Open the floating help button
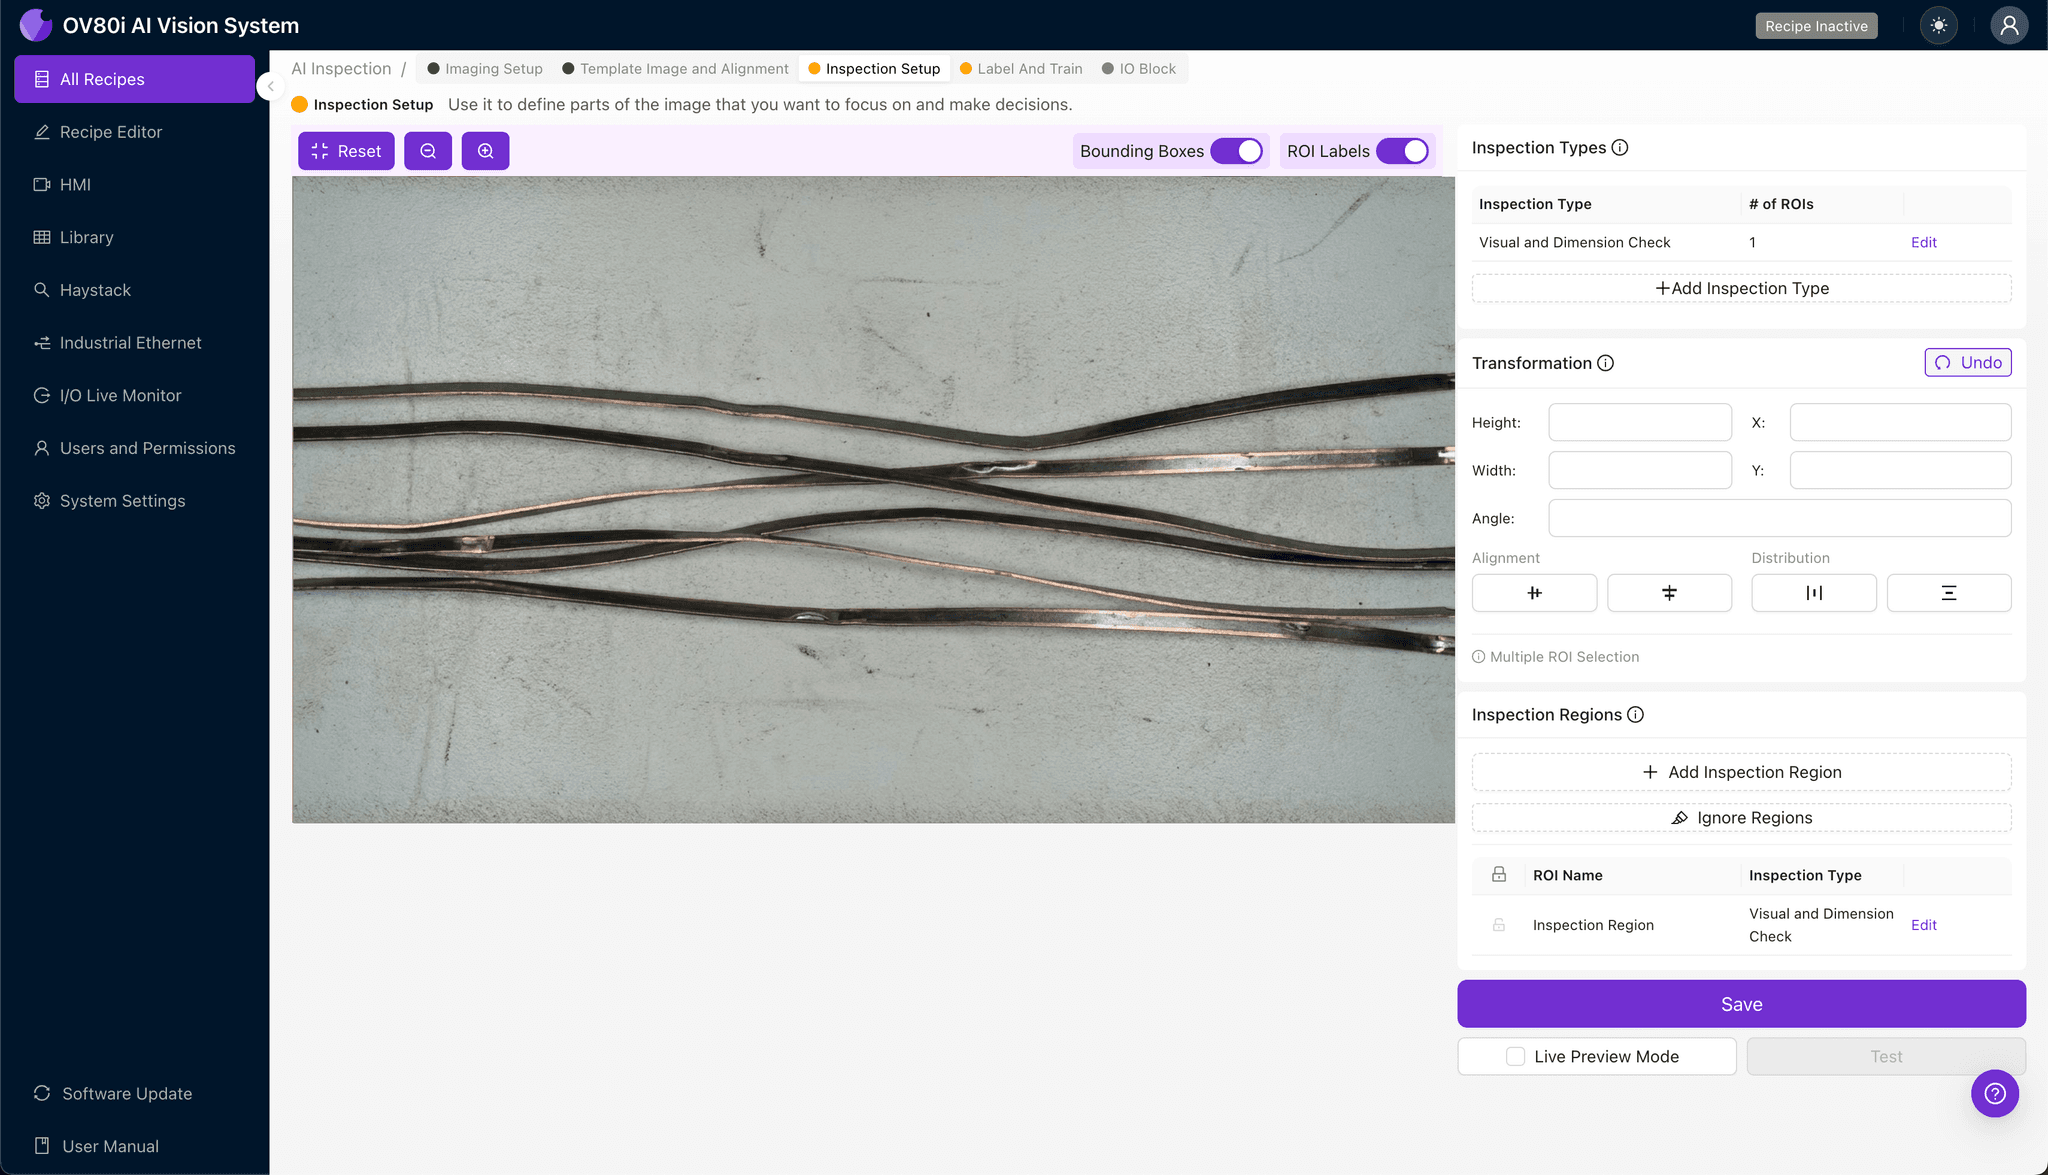The image size is (2048, 1175). [x=1995, y=1093]
